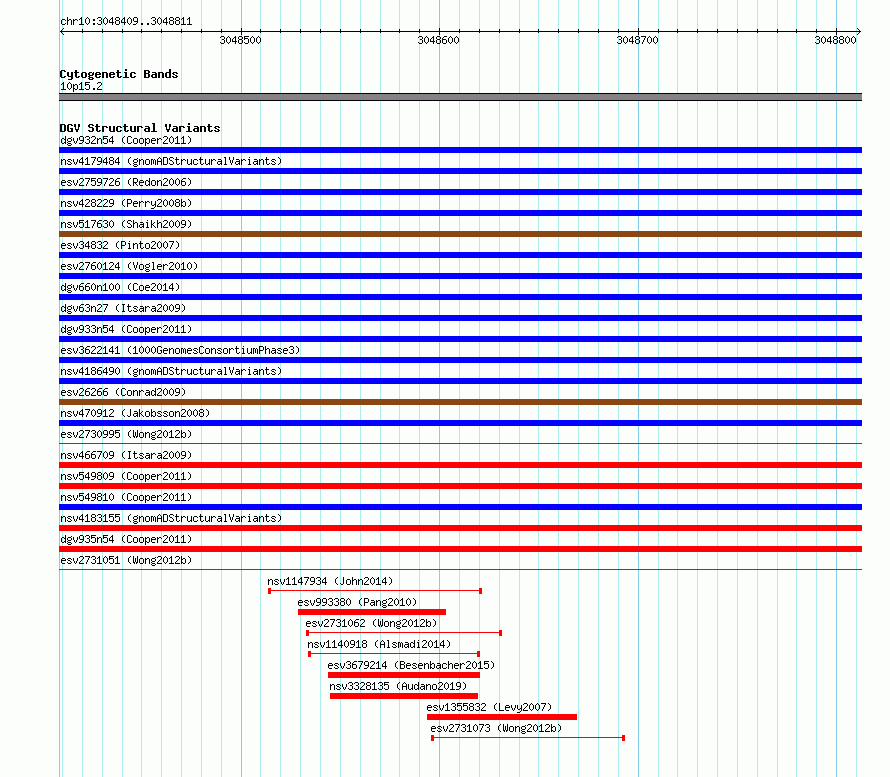Select variant esv2760124 (Vogler2010) label
The image size is (890, 777).
point(129,266)
